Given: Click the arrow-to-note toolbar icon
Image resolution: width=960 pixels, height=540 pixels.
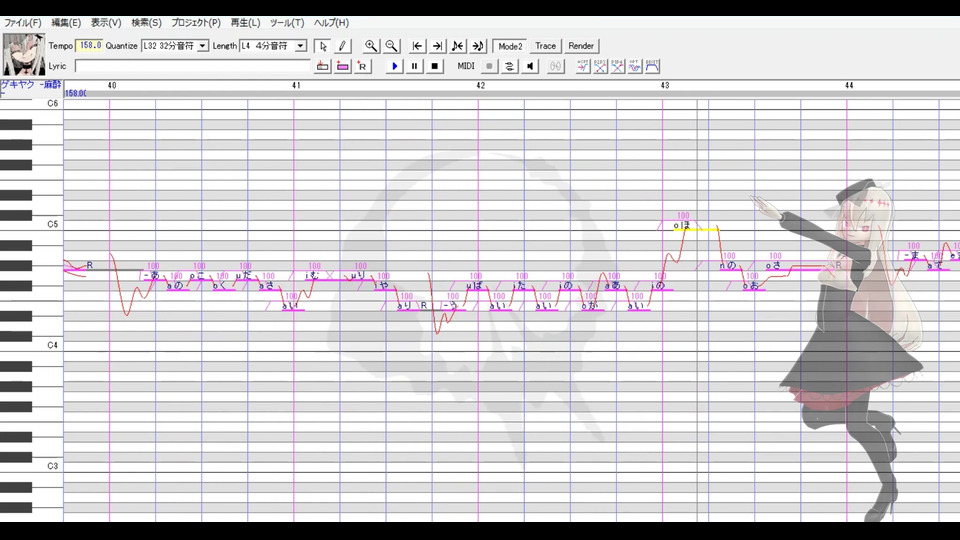Looking at the screenshot, I should pyautogui.click(x=478, y=46).
